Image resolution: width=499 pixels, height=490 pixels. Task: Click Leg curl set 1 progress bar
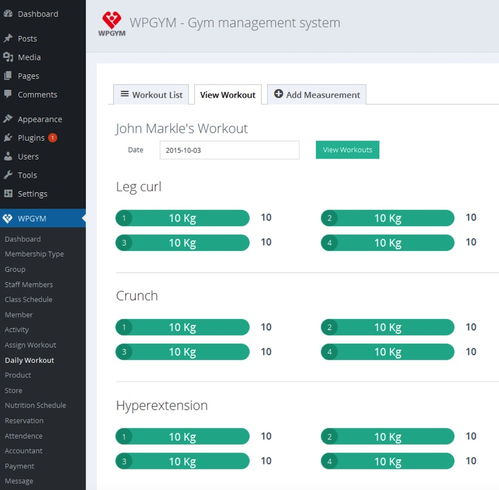182,218
